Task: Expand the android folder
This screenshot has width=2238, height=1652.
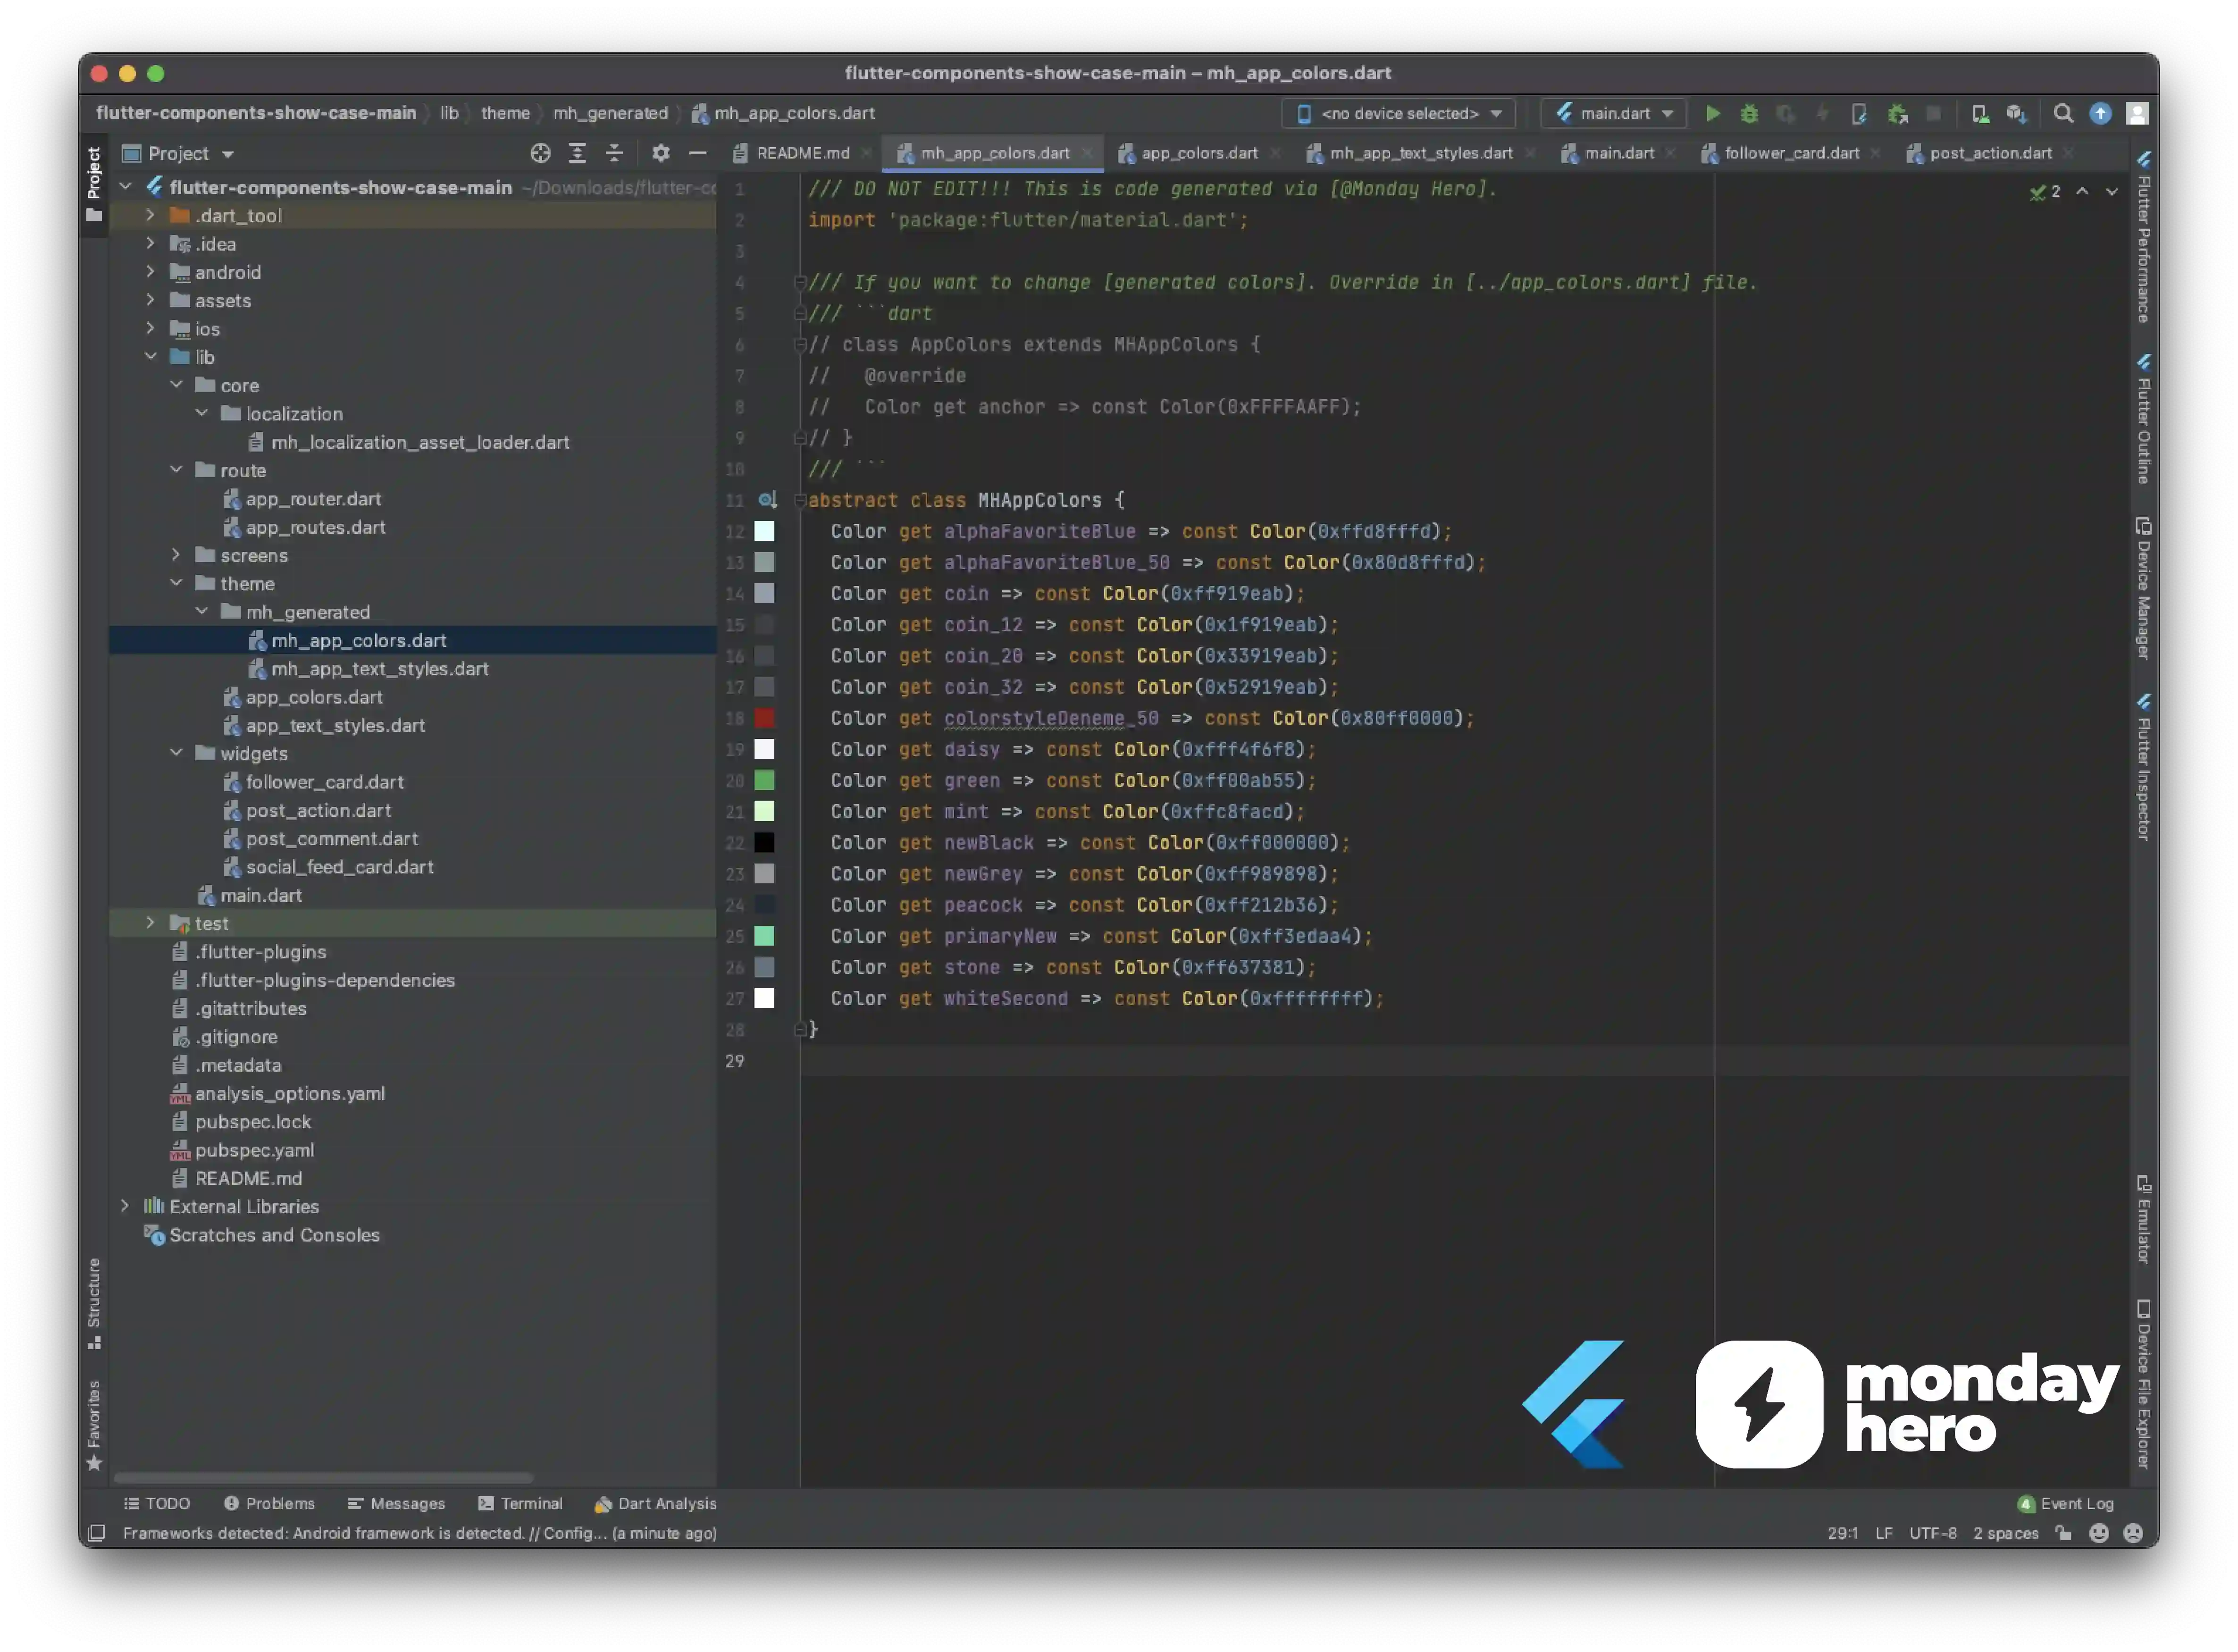Action: click(x=150, y=272)
